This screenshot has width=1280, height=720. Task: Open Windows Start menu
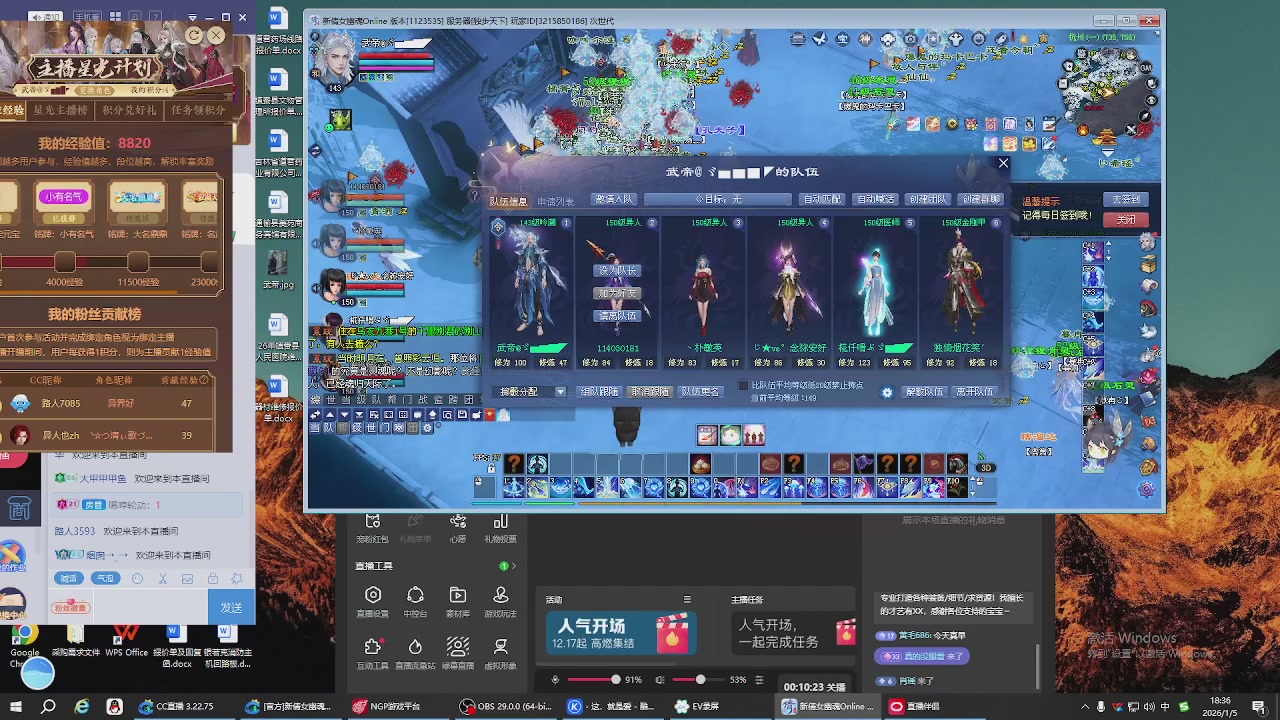pyautogui.click(x=16, y=706)
